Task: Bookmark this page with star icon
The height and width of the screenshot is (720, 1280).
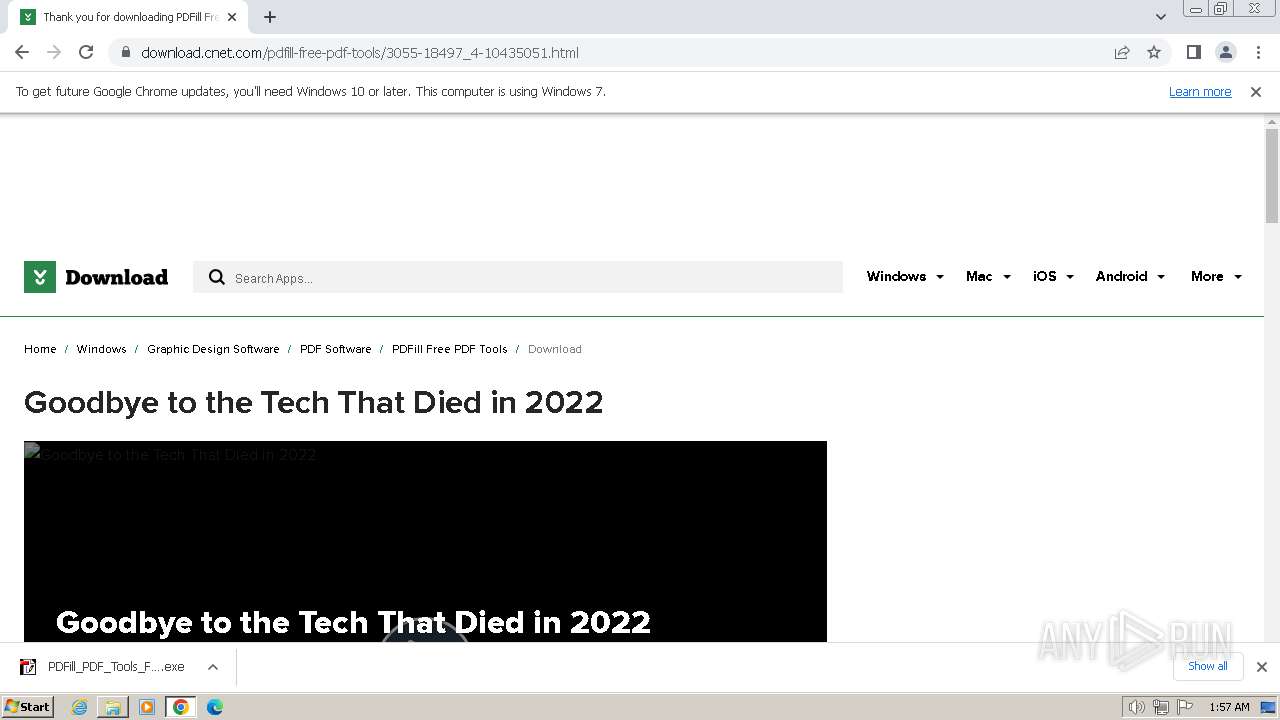Action: [x=1154, y=52]
